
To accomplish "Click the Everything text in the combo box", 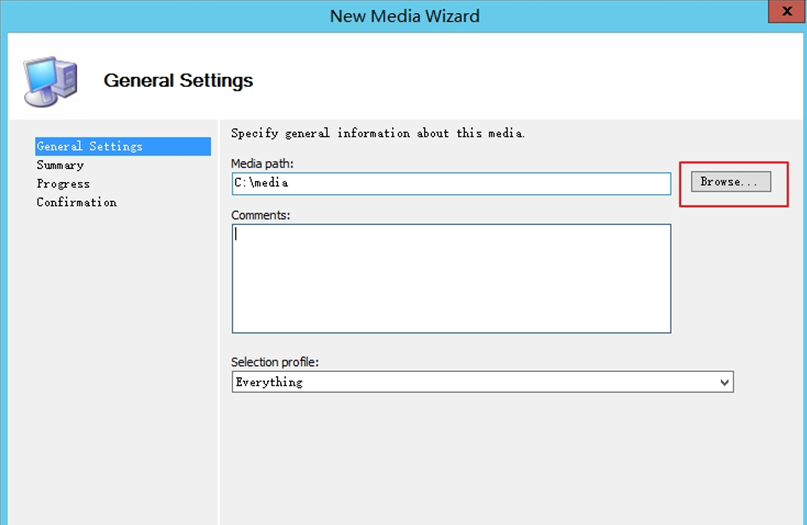I will 269,382.
